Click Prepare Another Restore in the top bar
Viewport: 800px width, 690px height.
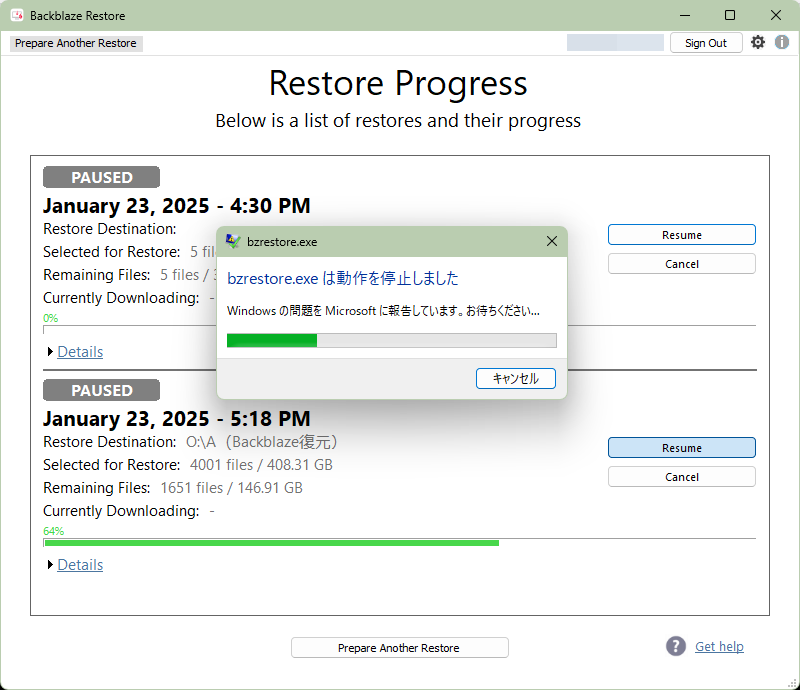click(76, 43)
